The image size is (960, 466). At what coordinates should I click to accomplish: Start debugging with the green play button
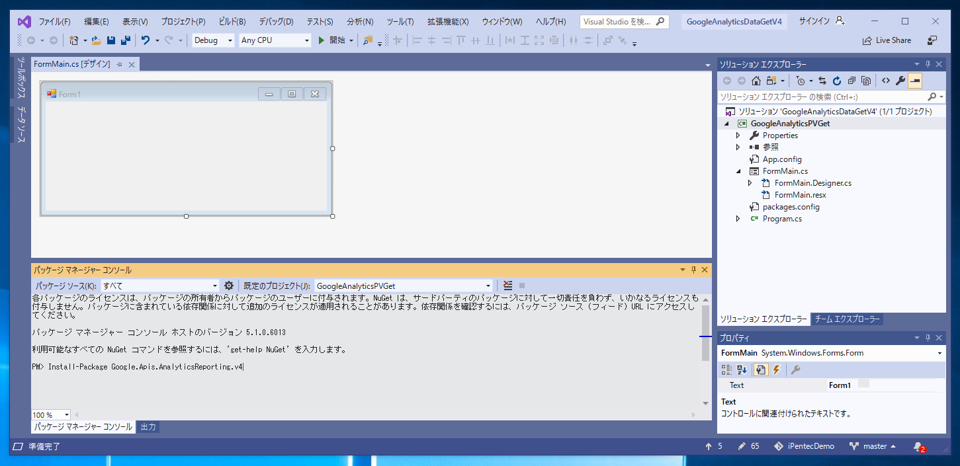tap(321, 40)
